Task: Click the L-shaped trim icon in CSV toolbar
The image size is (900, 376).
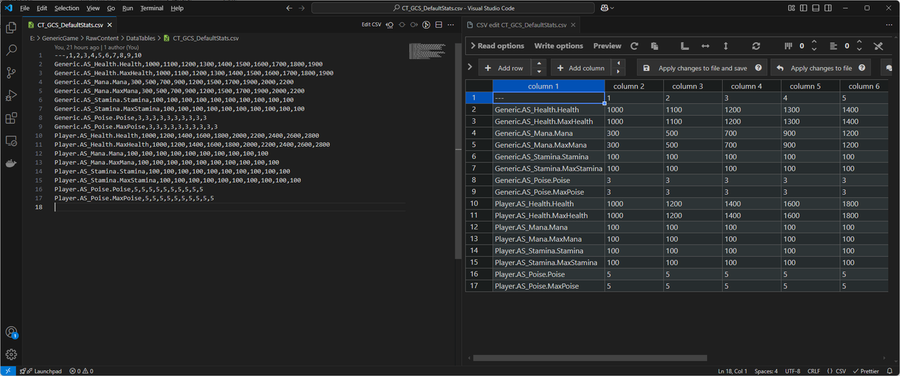Action: pos(684,46)
